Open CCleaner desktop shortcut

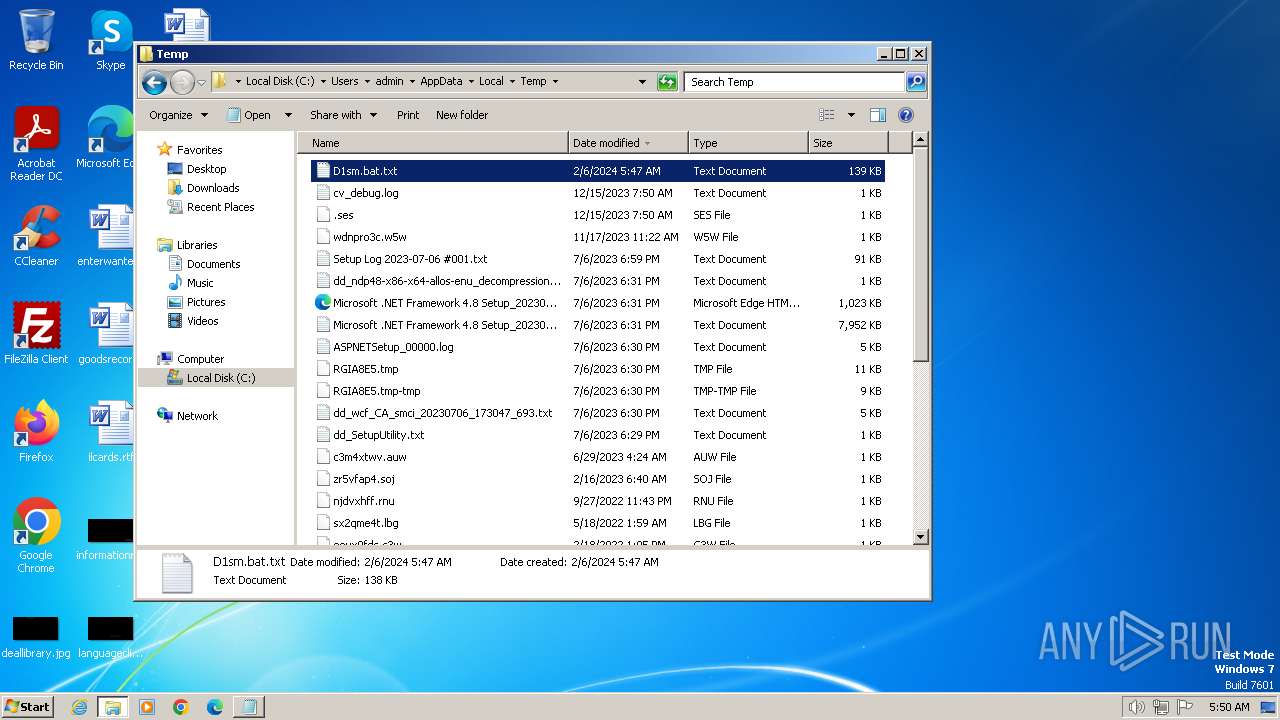(36, 236)
